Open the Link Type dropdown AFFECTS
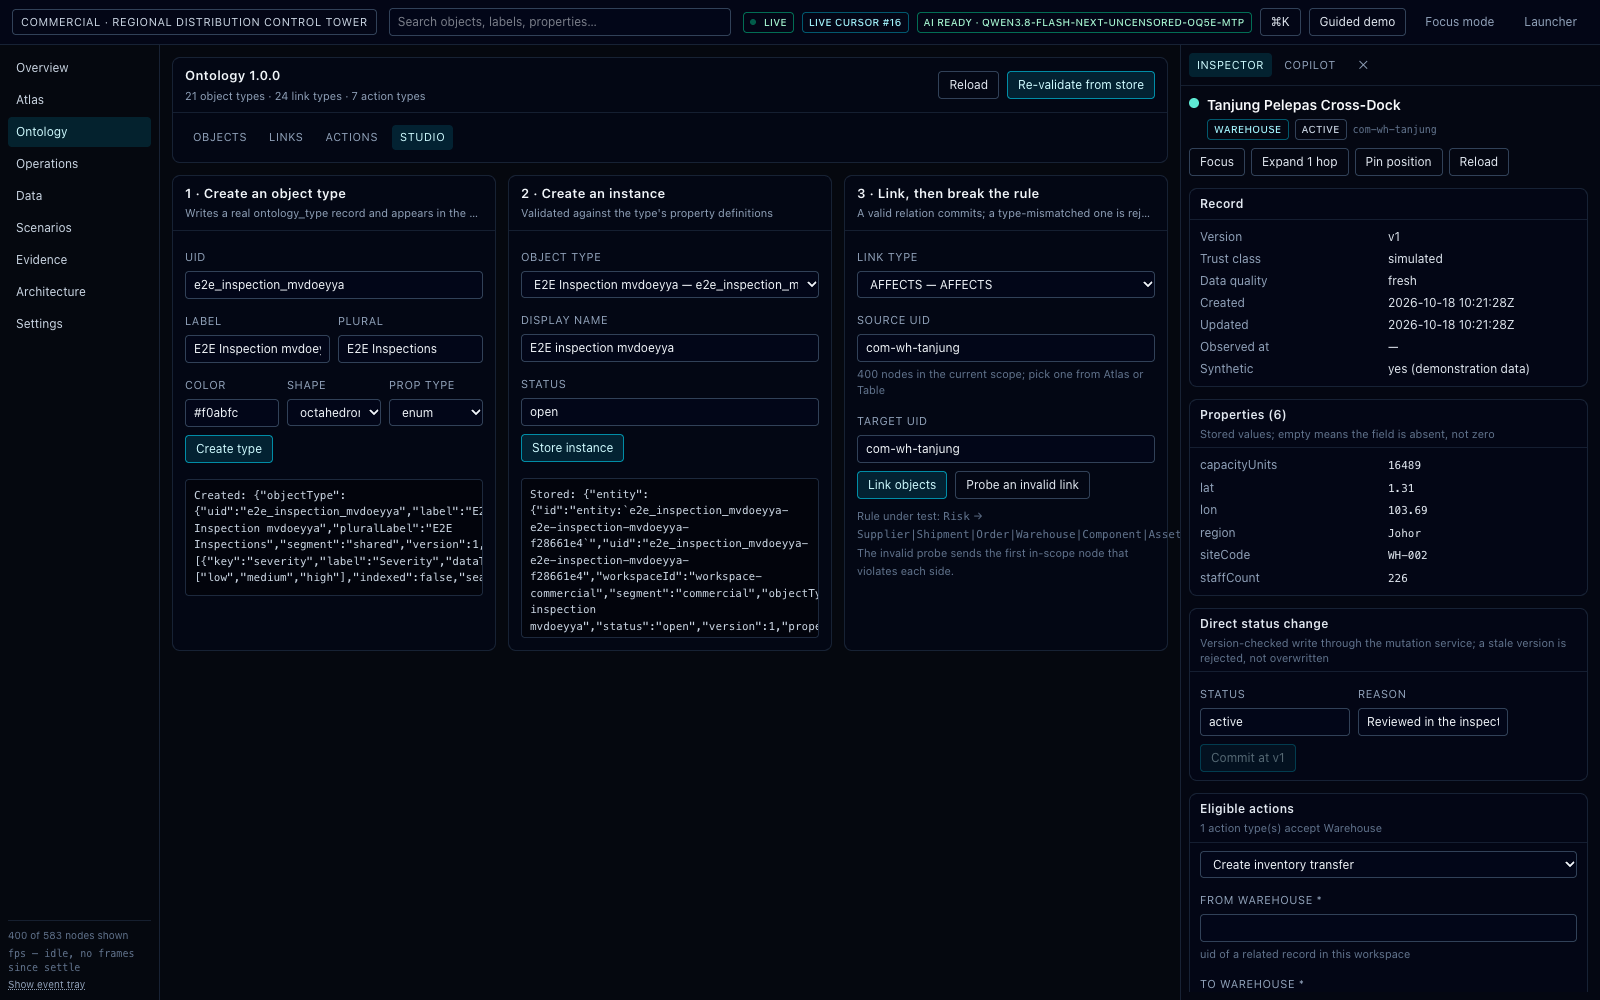The width and height of the screenshot is (1600, 1000). tap(1006, 285)
